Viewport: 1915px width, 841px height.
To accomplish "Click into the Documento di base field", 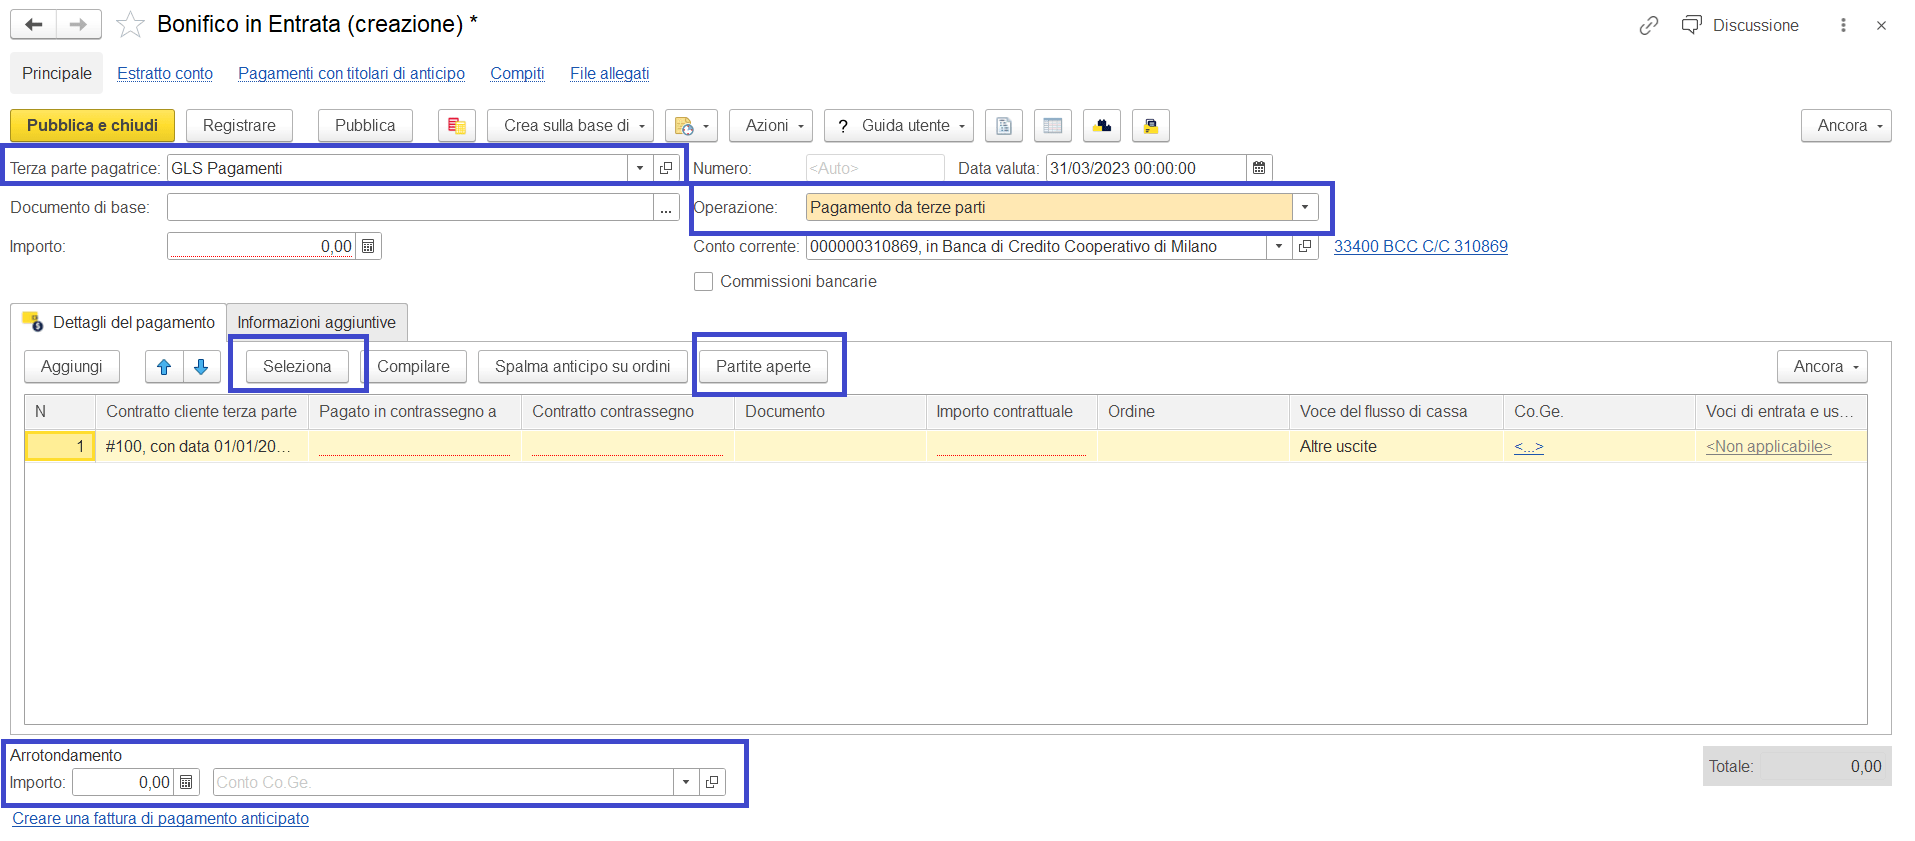I will coord(410,208).
